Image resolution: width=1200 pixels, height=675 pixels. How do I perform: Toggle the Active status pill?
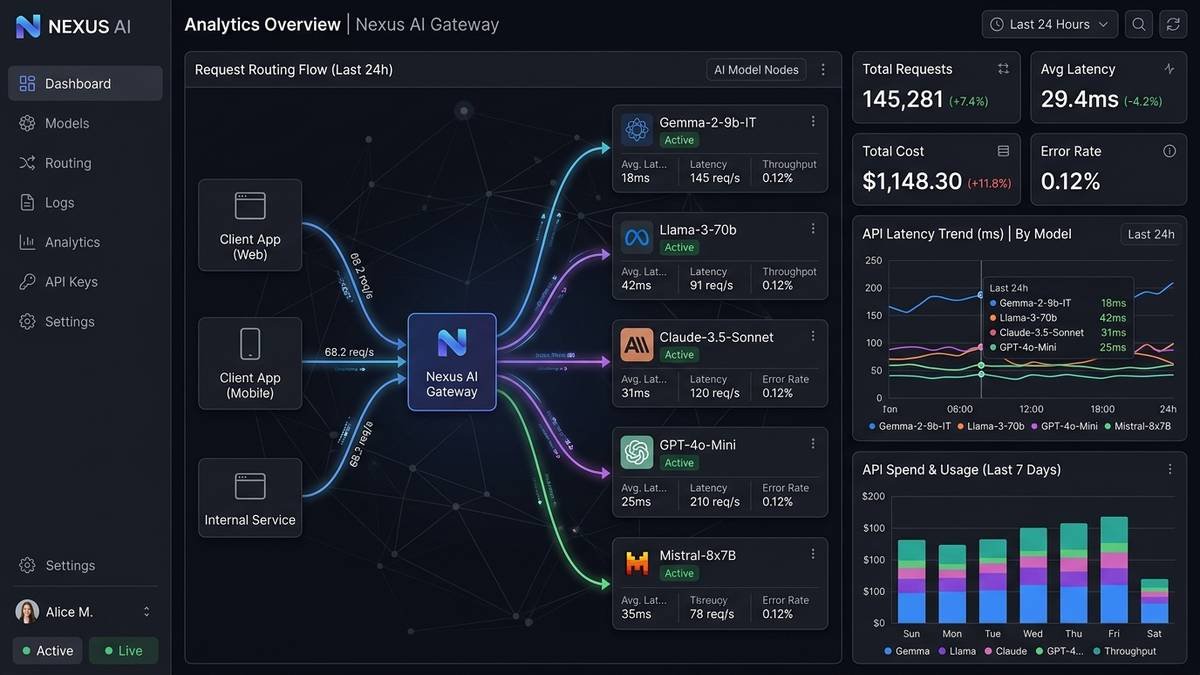48,651
